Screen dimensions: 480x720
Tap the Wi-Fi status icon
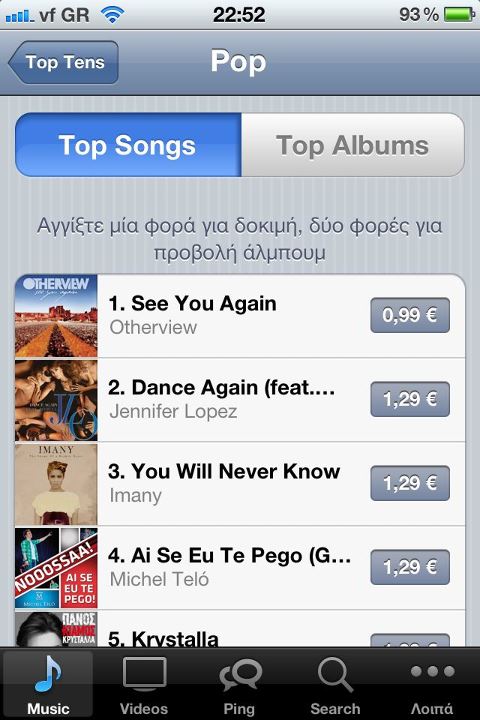pyautogui.click(x=112, y=15)
